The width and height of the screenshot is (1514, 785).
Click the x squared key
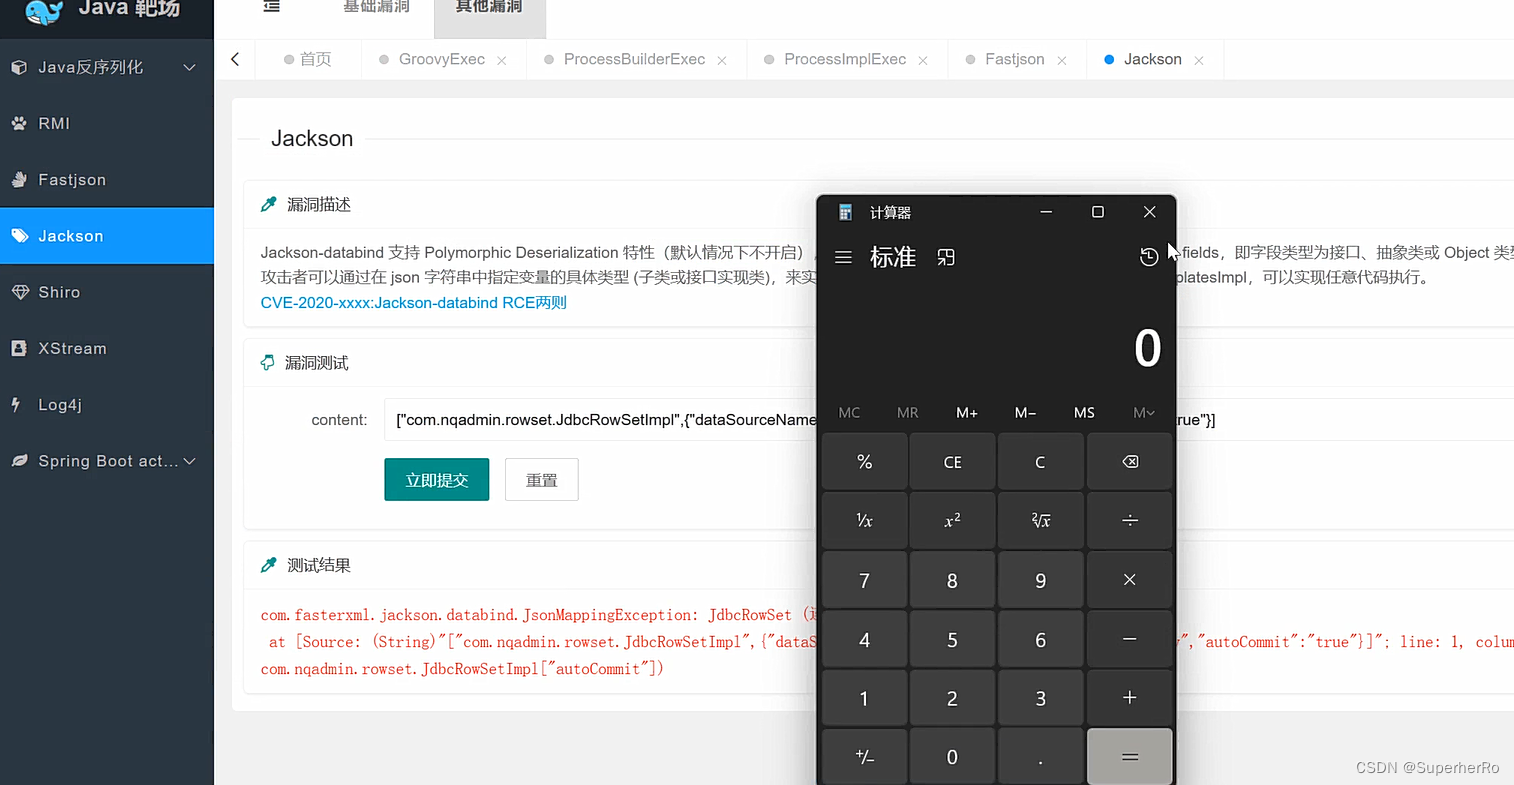tap(952, 521)
